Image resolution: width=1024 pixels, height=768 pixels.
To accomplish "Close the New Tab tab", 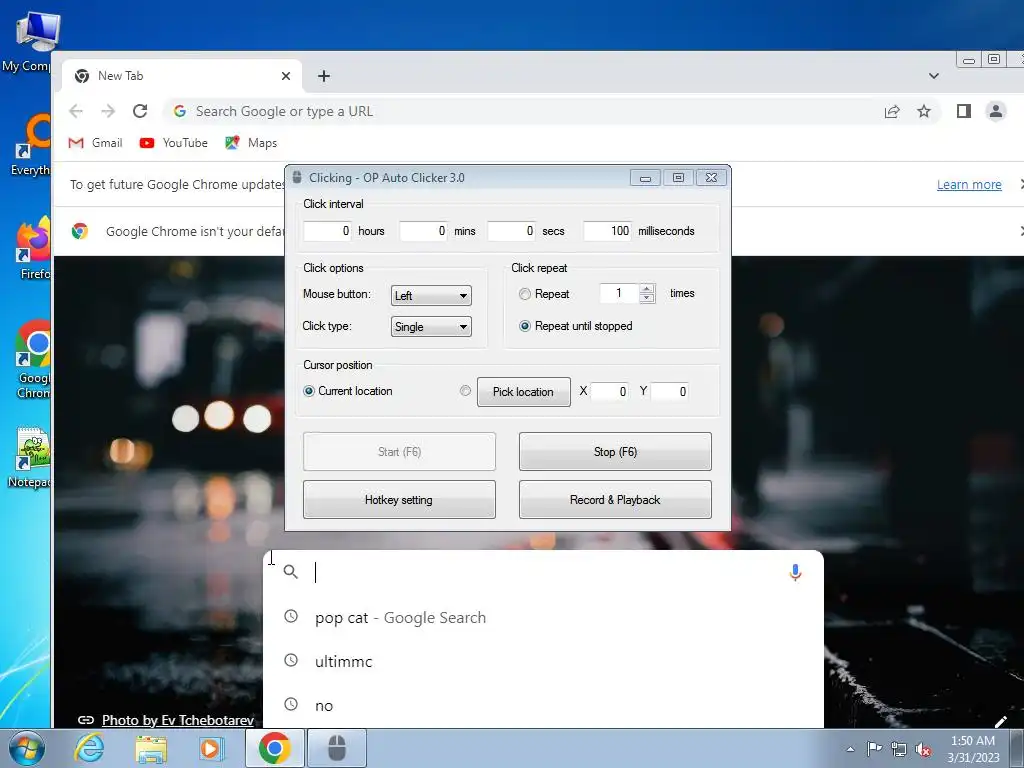I will point(286,76).
